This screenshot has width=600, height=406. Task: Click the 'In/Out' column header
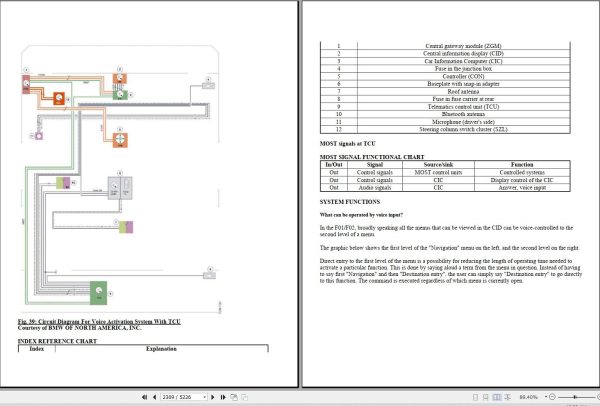(334, 165)
